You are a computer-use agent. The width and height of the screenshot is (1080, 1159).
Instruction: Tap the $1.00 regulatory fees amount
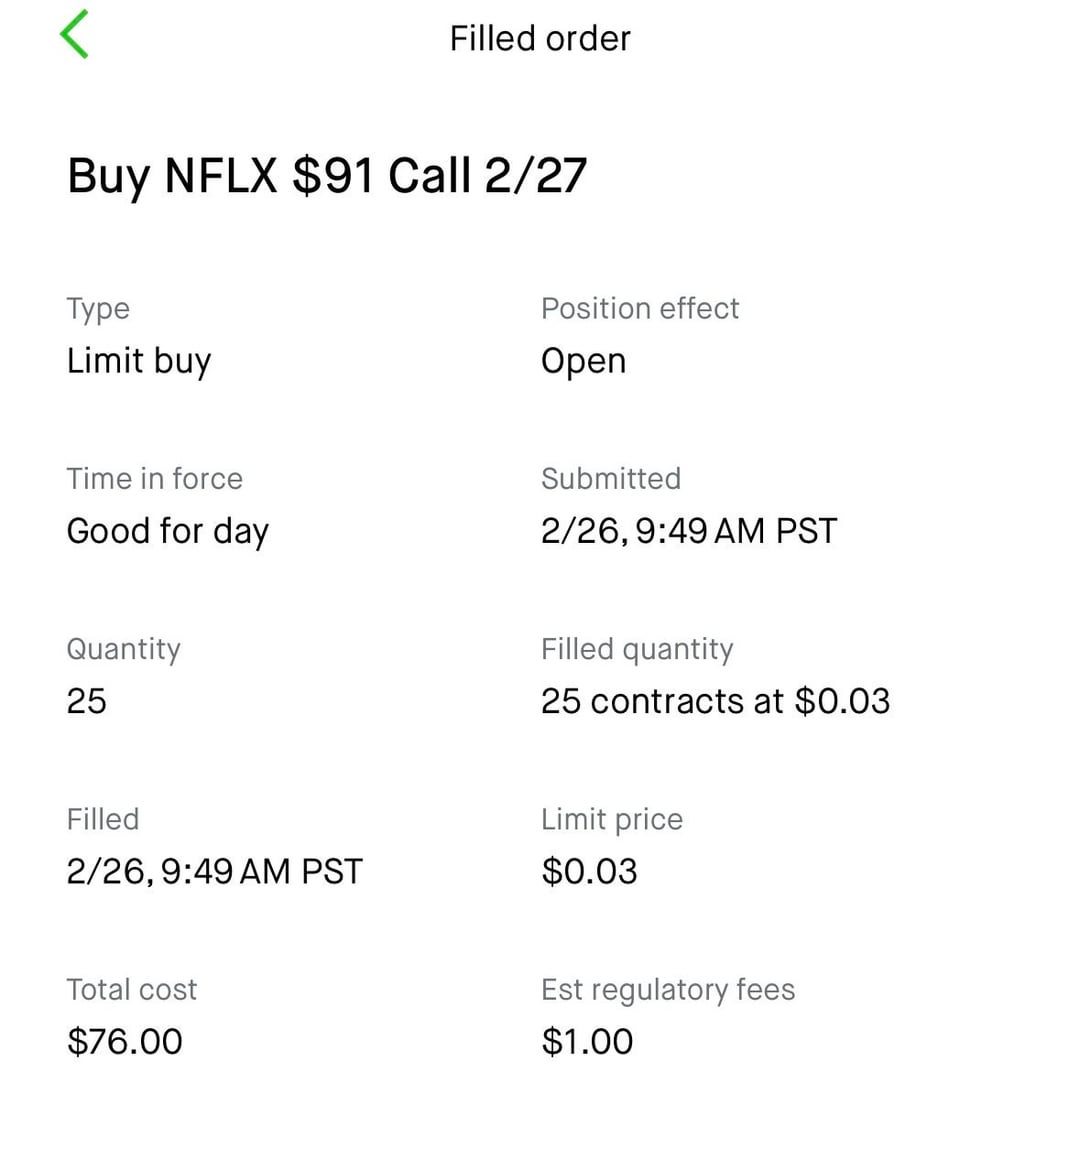pyautogui.click(x=587, y=1041)
